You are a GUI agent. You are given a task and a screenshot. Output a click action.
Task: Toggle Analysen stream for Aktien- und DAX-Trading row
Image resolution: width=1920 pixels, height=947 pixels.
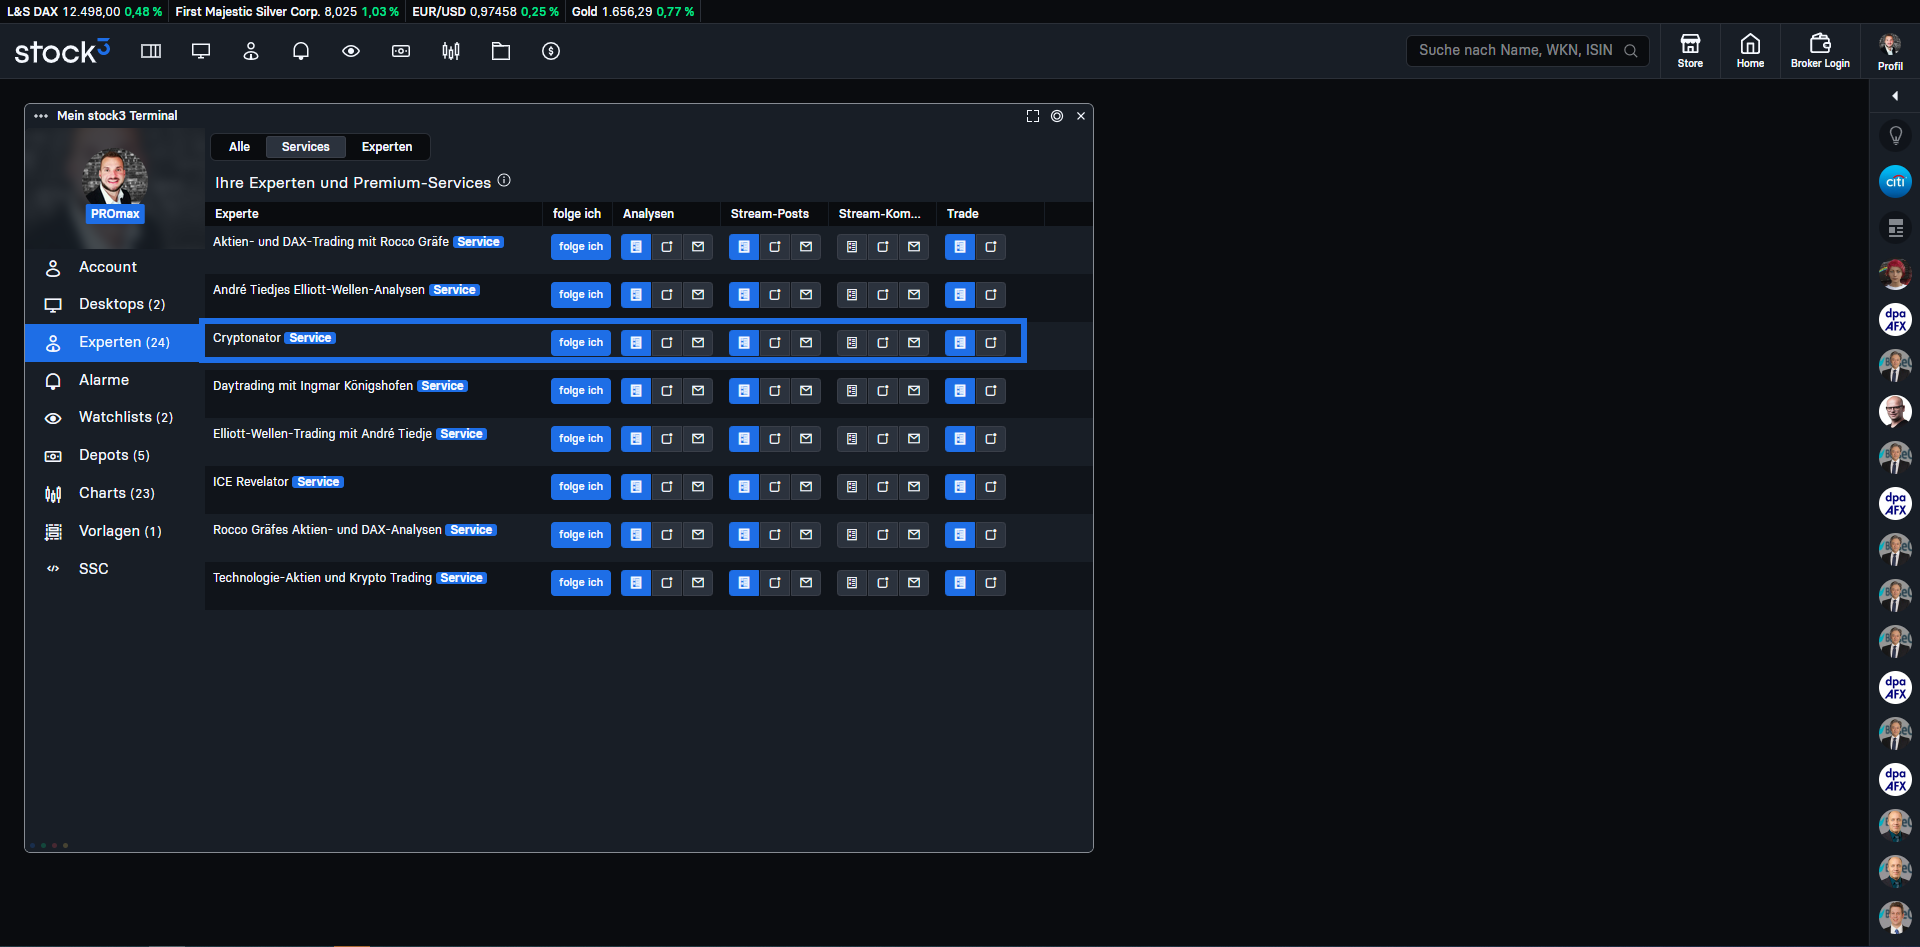[x=636, y=247]
